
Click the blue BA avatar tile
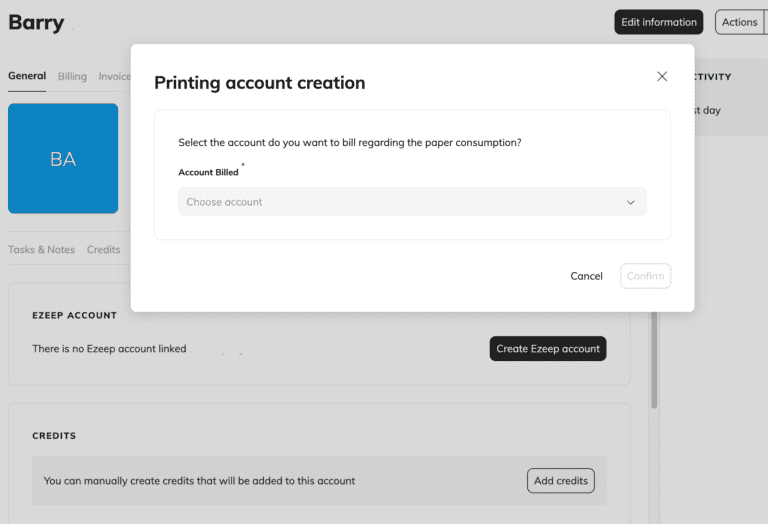click(63, 159)
